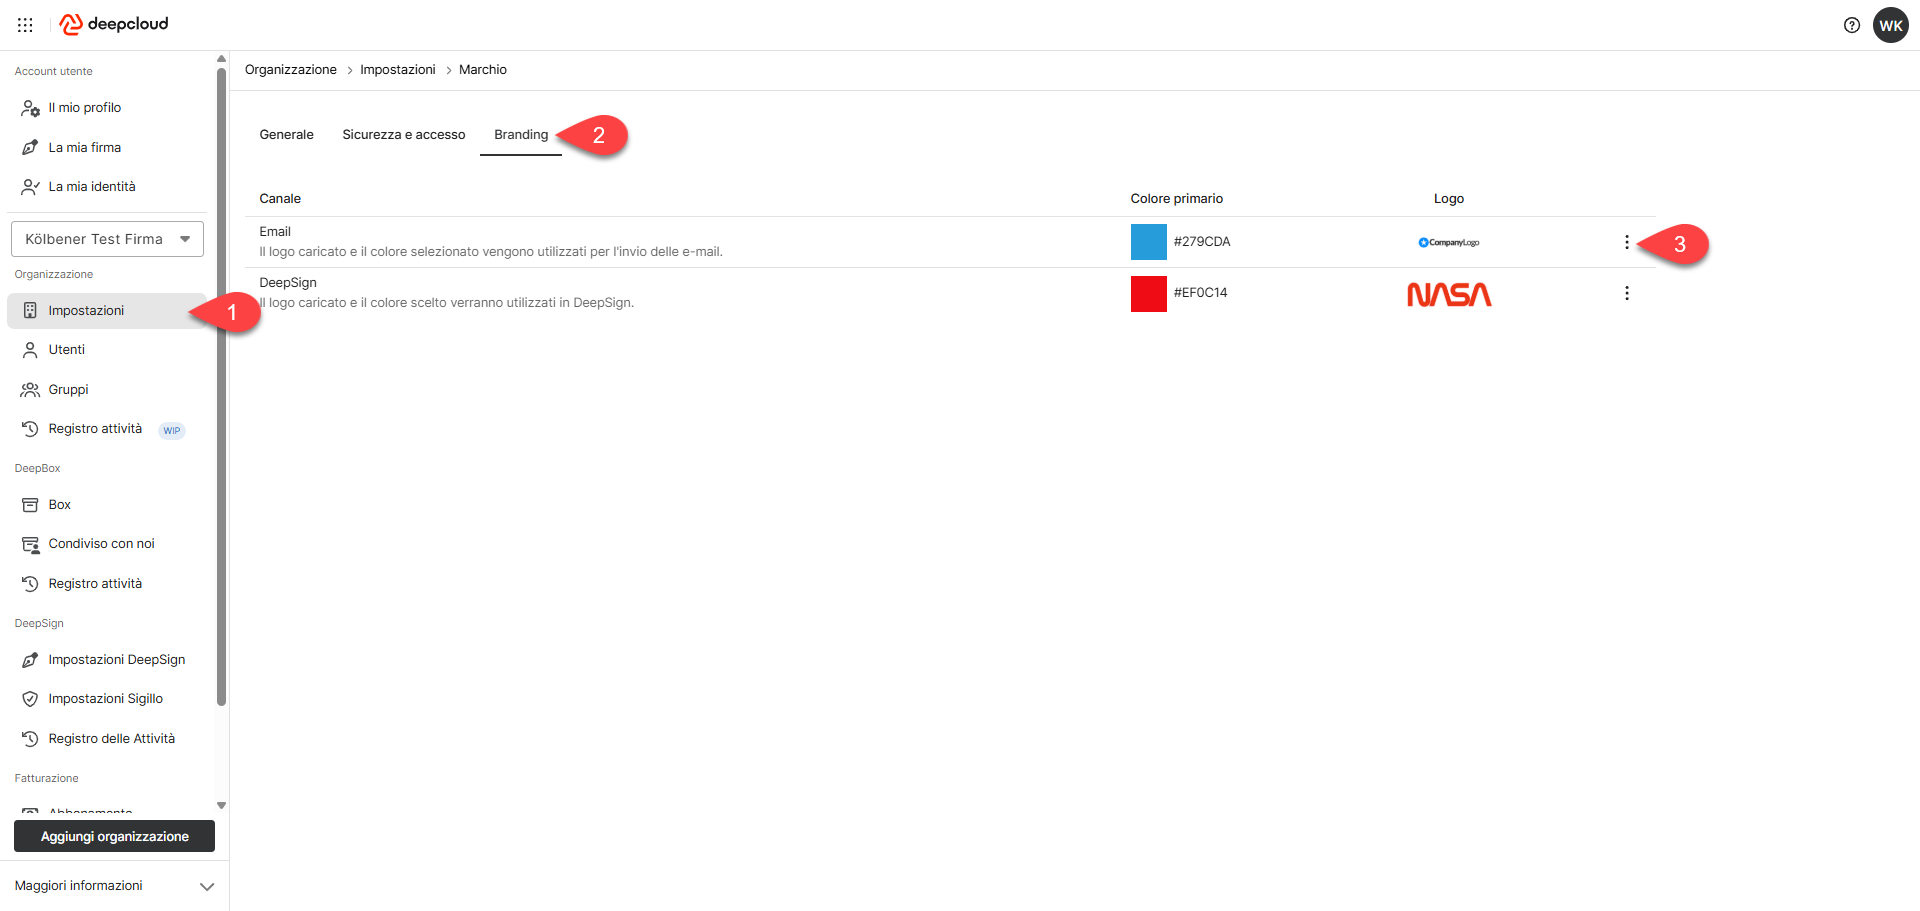Go to Organizzazione in the breadcrumb
The height and width of the screenshot is (911, 1920).
click(290, 70)
